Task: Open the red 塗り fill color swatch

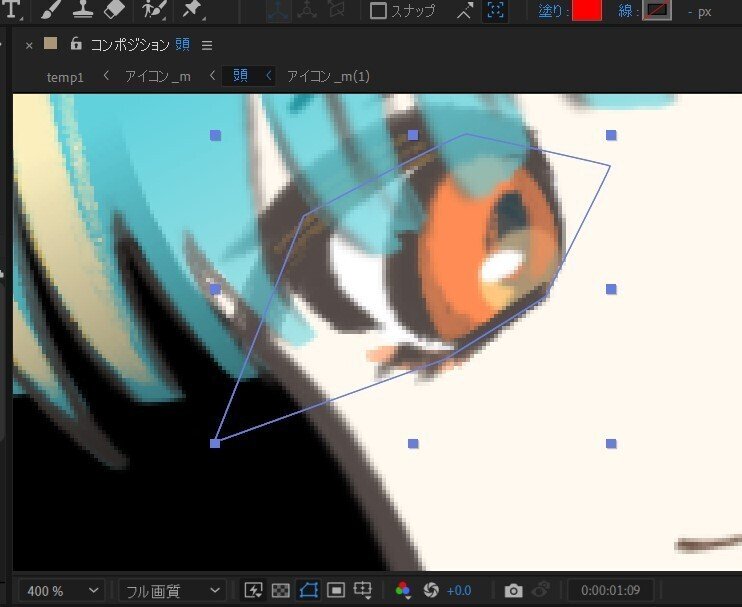Action: tap(587, 10)
